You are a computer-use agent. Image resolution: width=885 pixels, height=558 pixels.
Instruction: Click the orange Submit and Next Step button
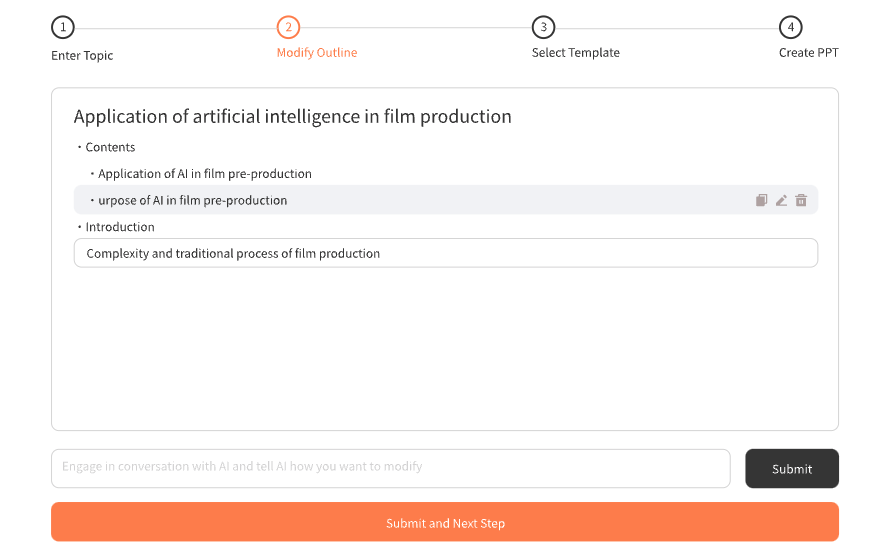445,522
